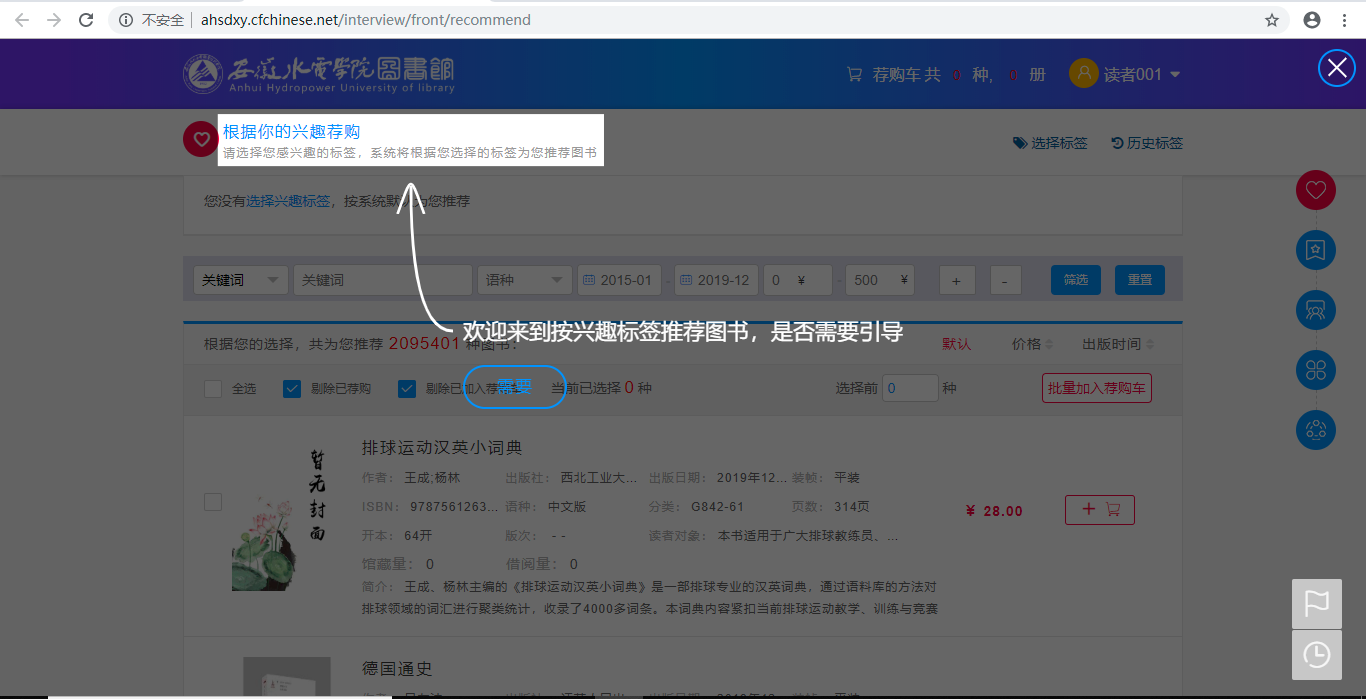
Task: Click the clock history icon at bottom right
Action: pyautogui.click(x=1316, y=655)
